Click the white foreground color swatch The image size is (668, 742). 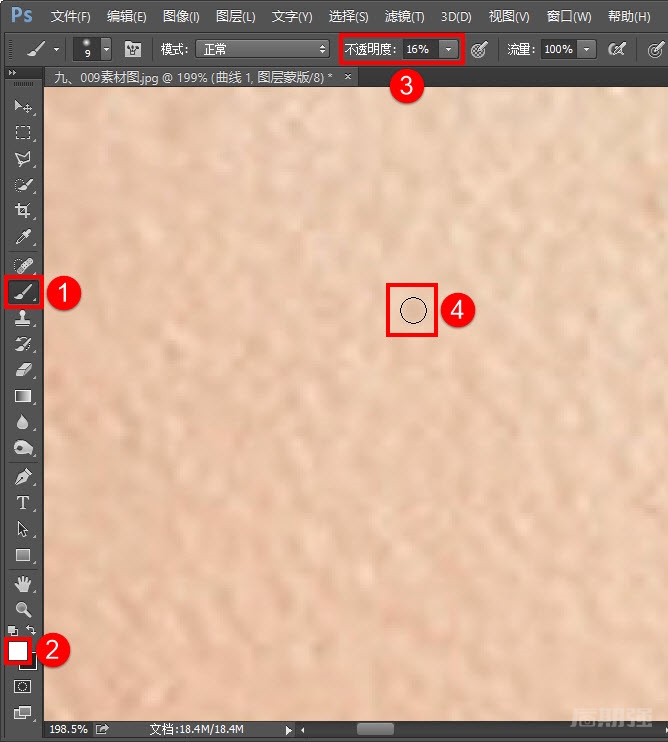18,650
